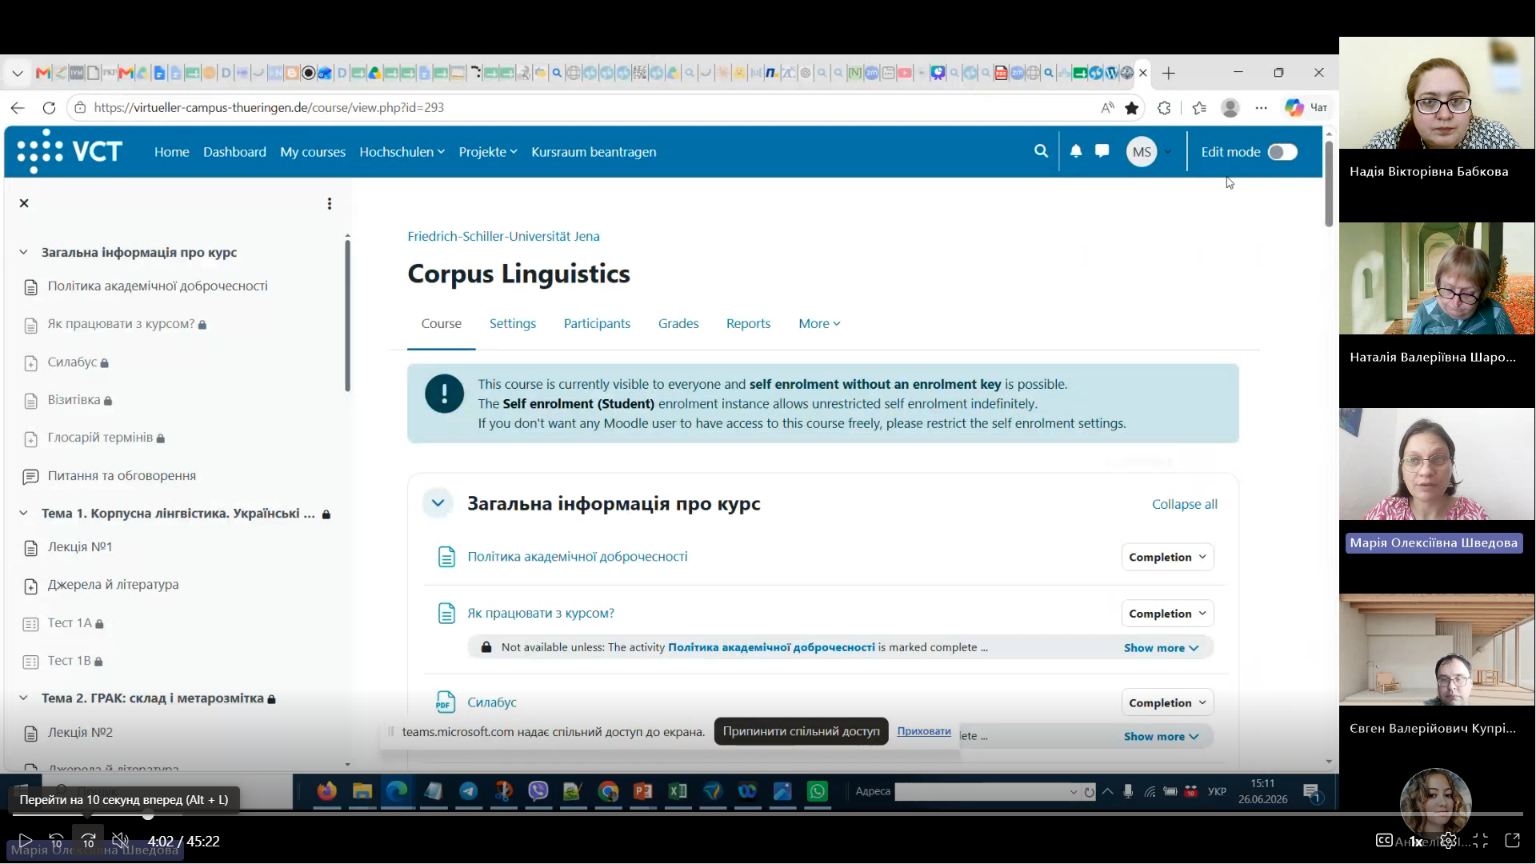Collapse Тема 2 ГРАК in the course index

pyautogui.click(x=24, y=698)
